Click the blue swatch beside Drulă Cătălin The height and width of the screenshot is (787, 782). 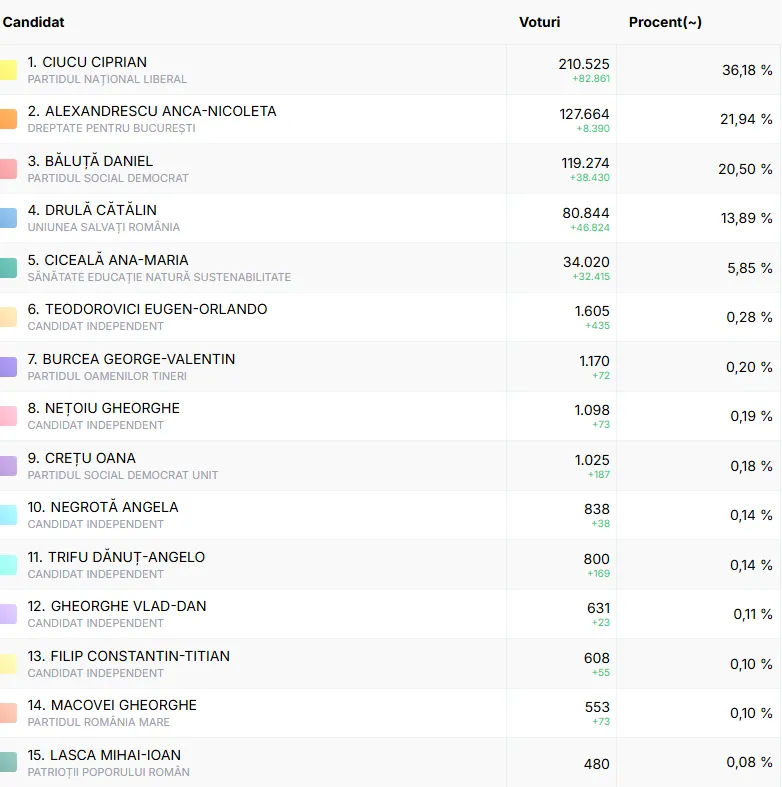8,218
